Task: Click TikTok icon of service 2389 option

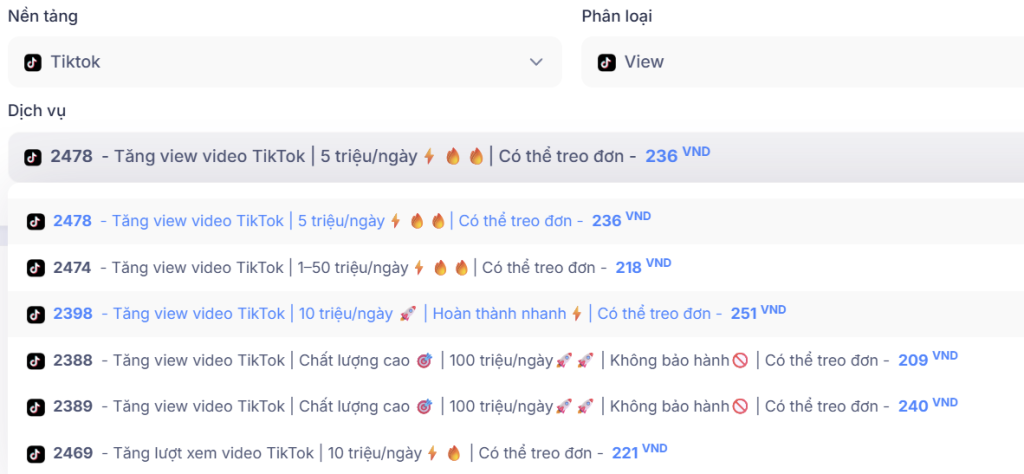Action: point(35,407)
